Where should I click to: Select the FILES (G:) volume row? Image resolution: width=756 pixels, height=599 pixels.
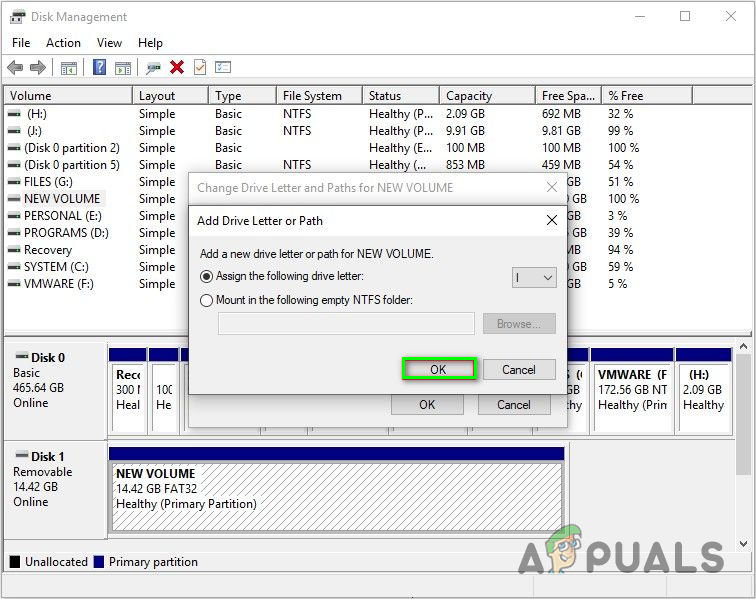(x=48, y=182)
